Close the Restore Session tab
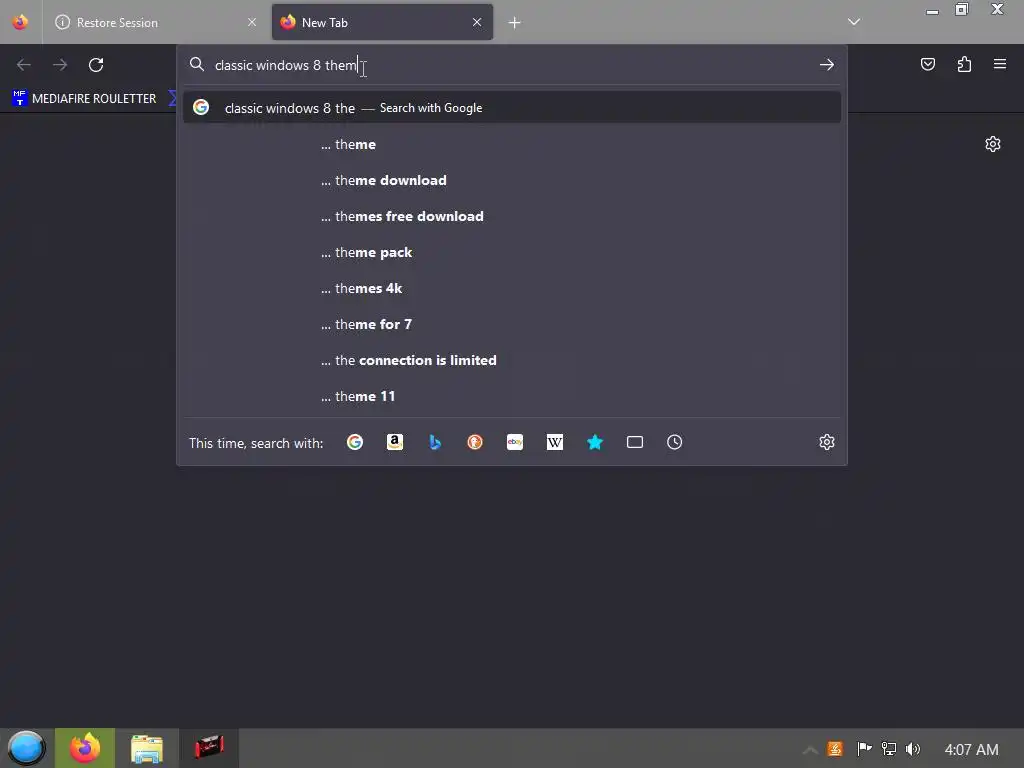Screen dimensions: 1024x768 point(252,22)
